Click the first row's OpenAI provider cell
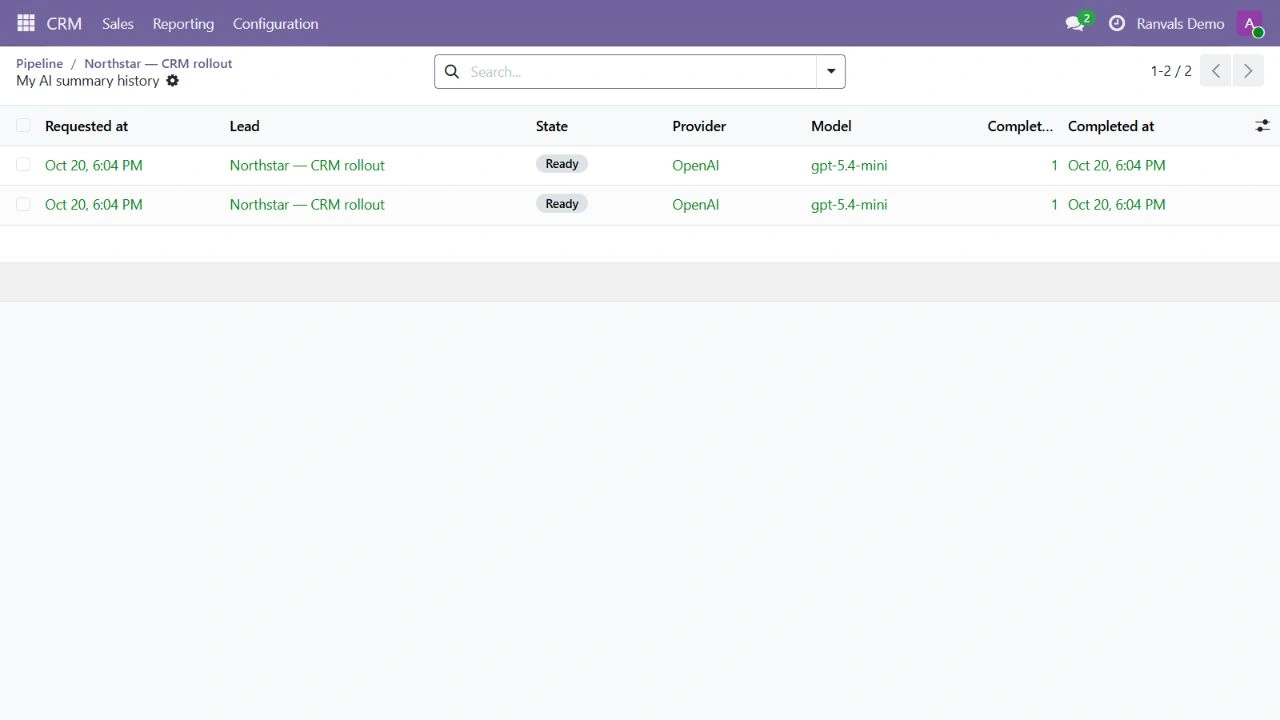This screenshot has height=720, width=1280. point(695,165)
